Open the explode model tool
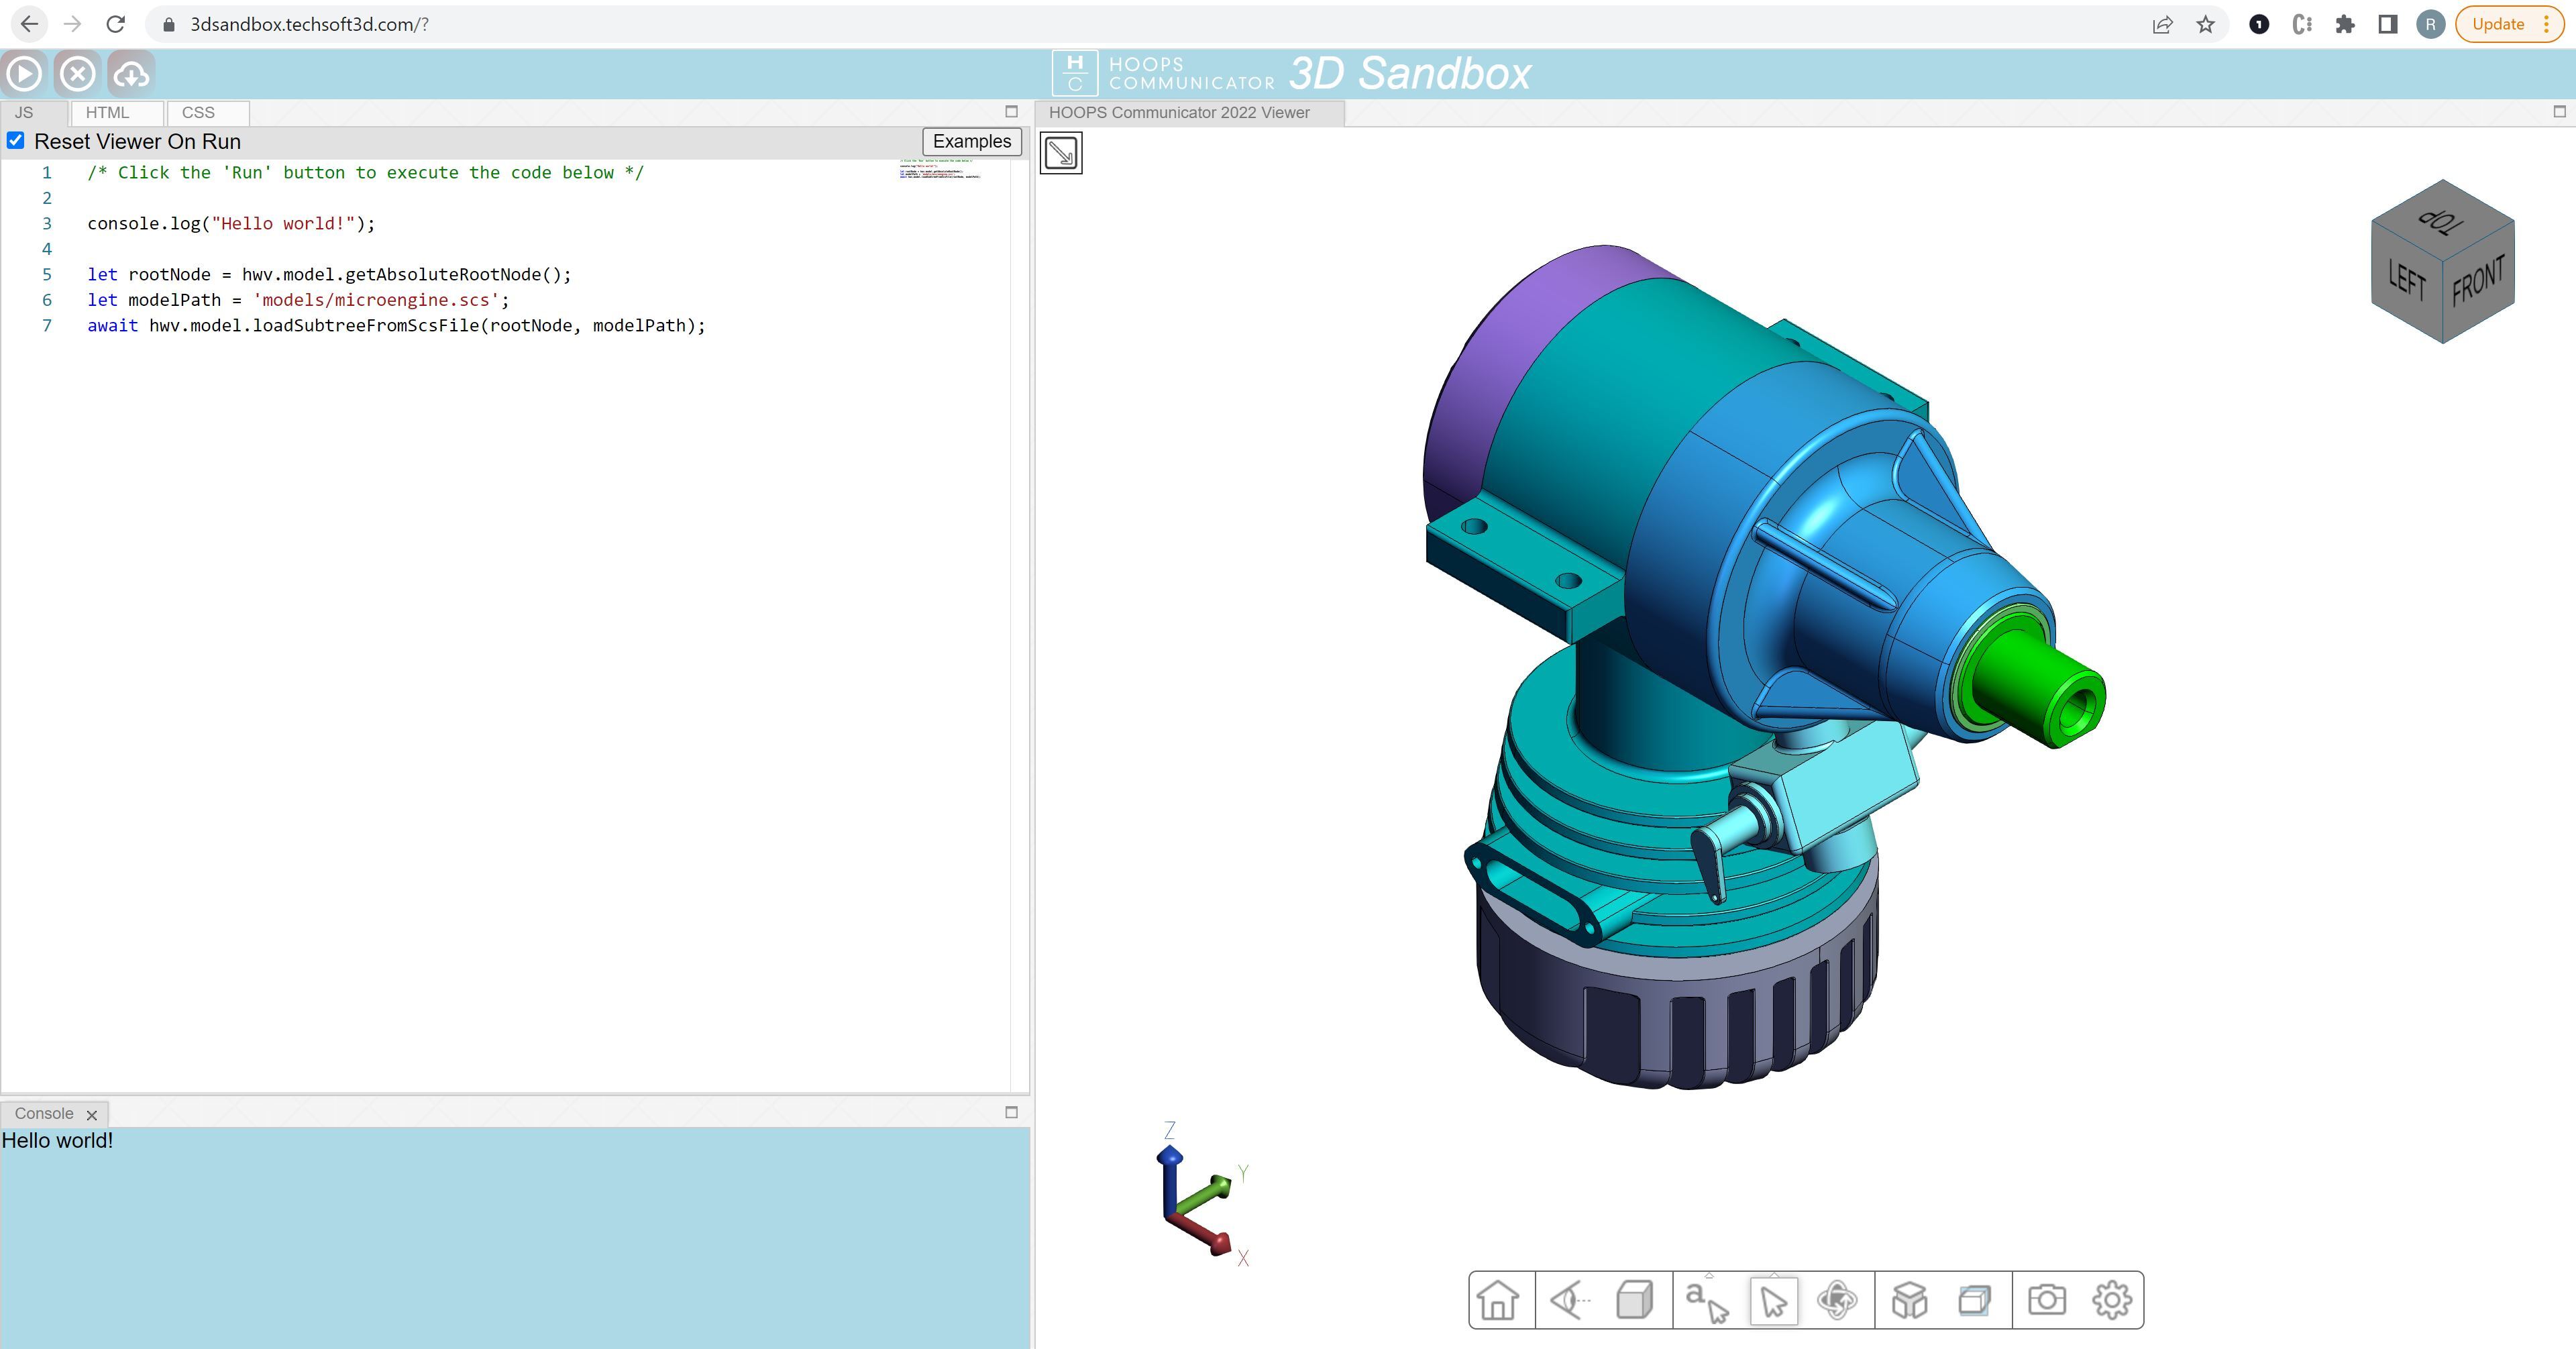The image size is (2576, 1349). coord(1909,1300)
